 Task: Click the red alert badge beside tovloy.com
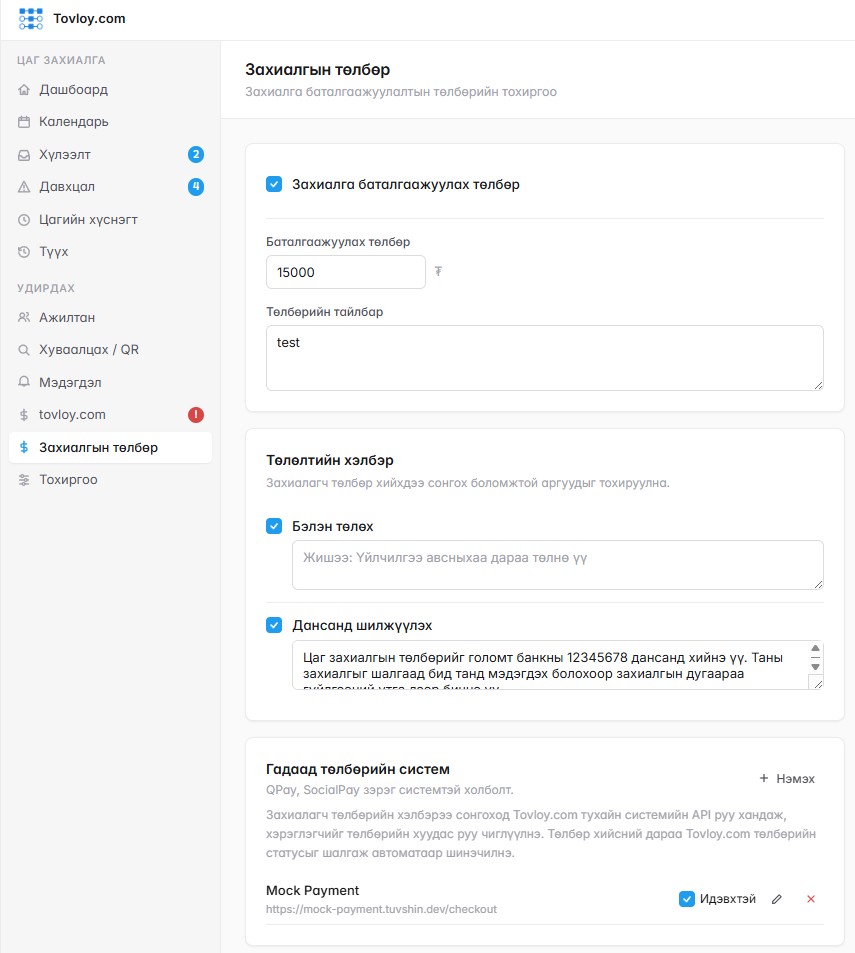196,415
